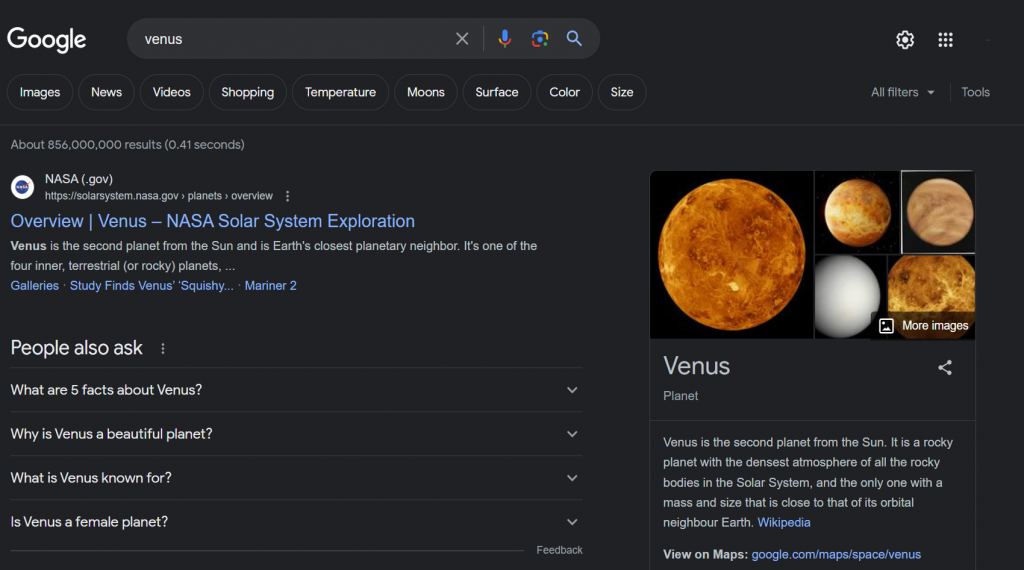
Task: Select the Moons chip
Action: [x=426, y=92]
